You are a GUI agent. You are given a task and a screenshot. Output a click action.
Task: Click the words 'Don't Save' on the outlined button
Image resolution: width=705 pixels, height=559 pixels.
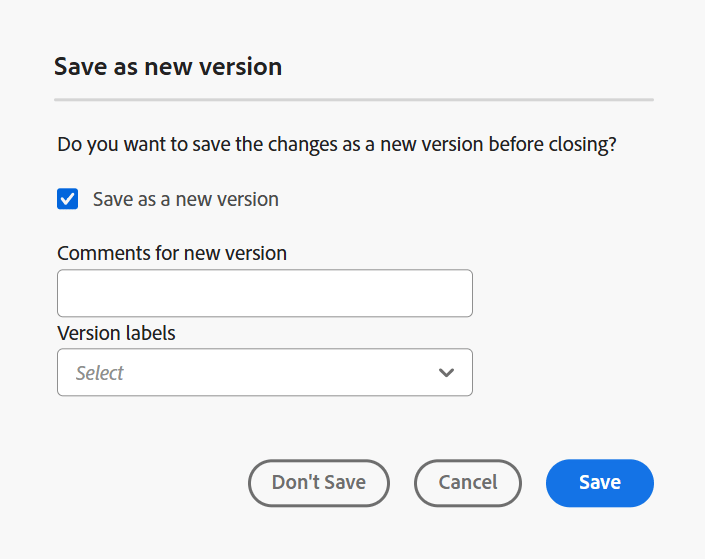(319, 483)
